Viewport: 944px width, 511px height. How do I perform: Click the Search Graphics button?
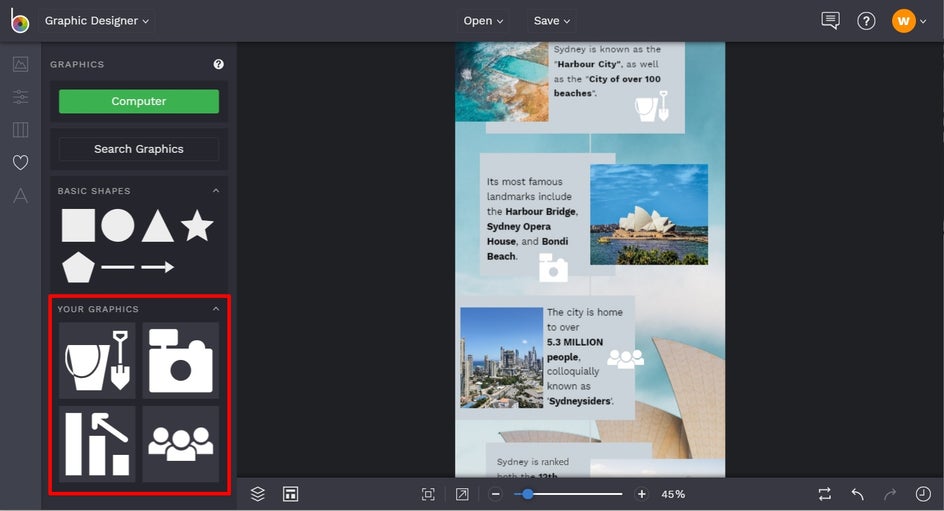point(139,149)
